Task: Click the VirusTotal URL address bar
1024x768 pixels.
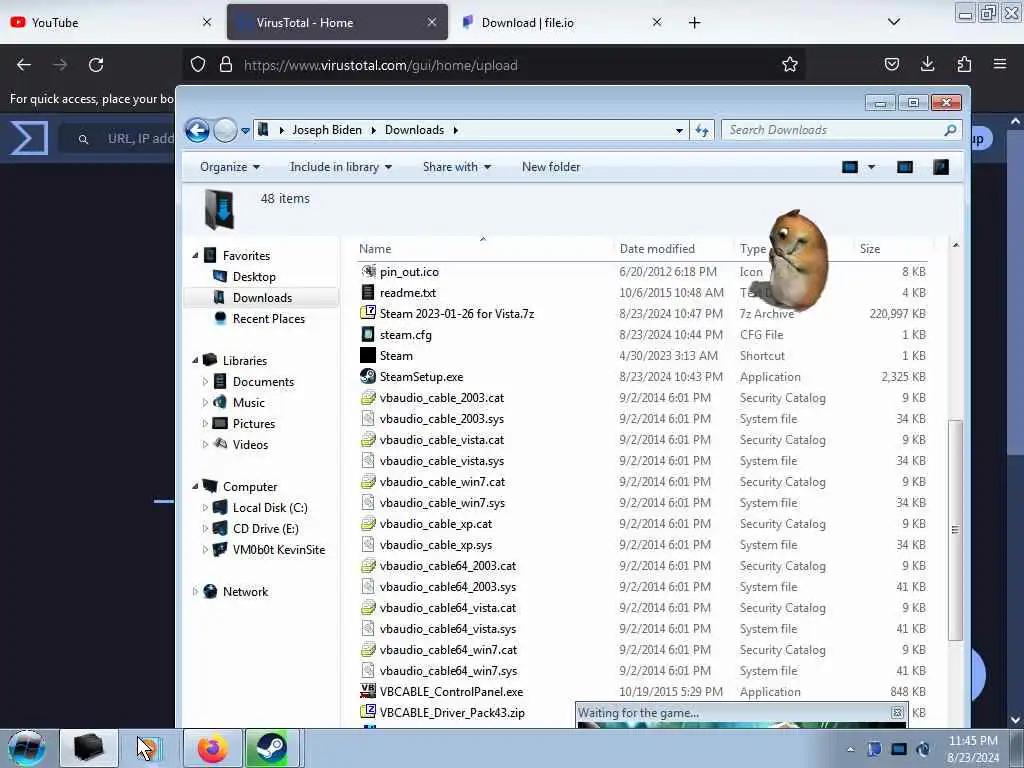Action: coord(494,65)
